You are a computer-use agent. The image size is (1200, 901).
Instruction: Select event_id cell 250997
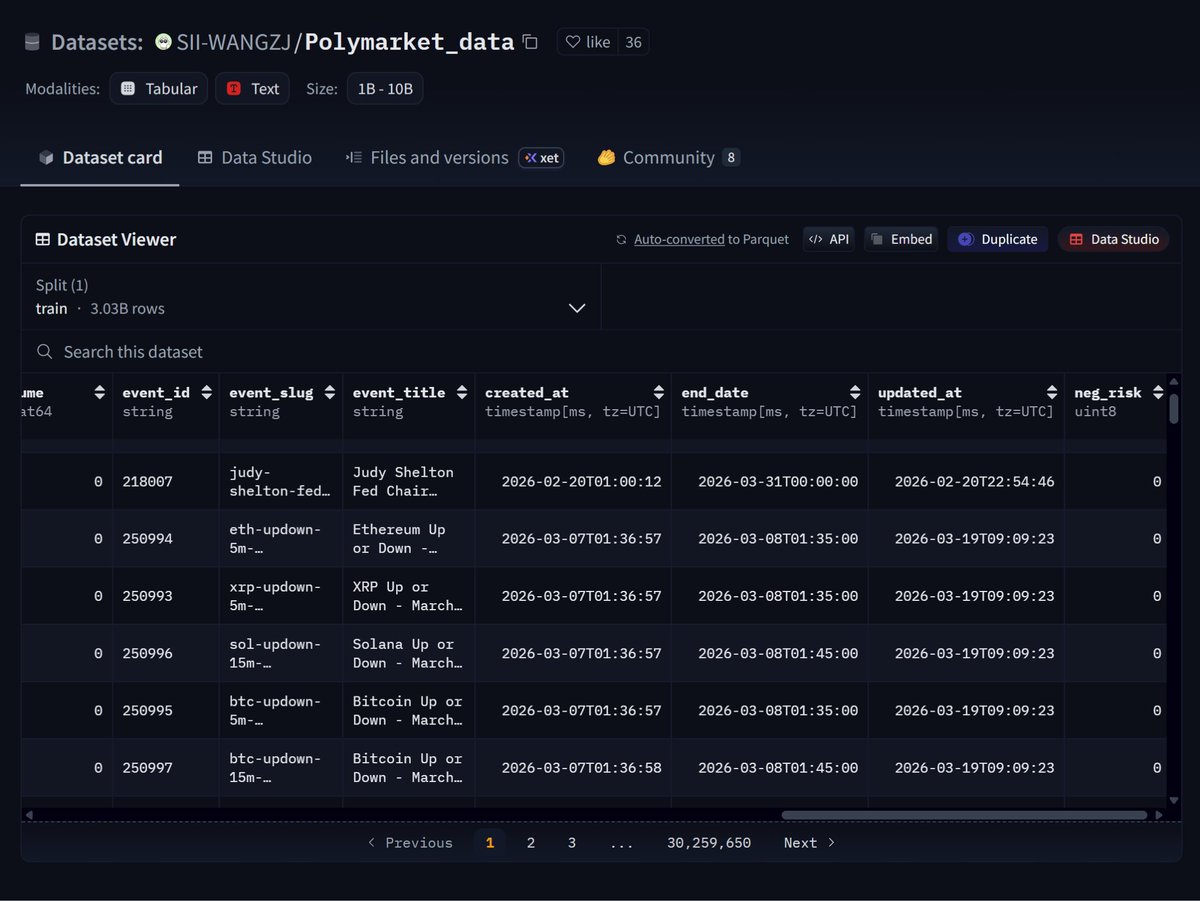pyautogui.click(x=166, y=768)
